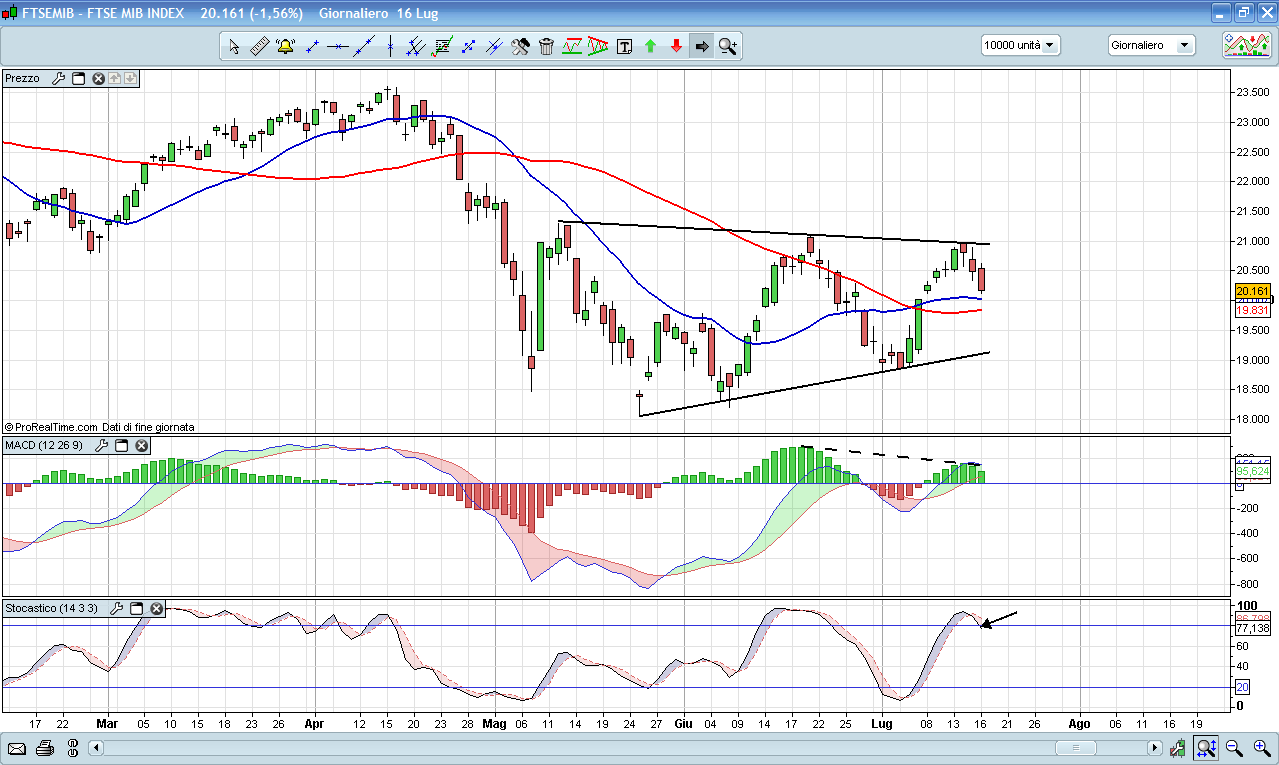This screenshot has width=1279, height=765.
Task: Select the text annotation tool
Action: tap(624, 46)
